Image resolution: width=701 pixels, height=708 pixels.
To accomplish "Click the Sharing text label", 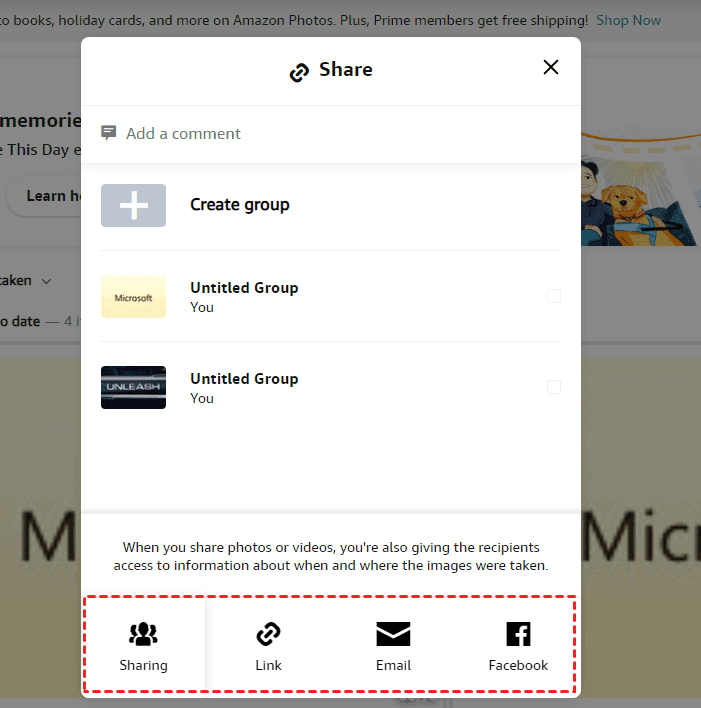I will pos(143,666).
